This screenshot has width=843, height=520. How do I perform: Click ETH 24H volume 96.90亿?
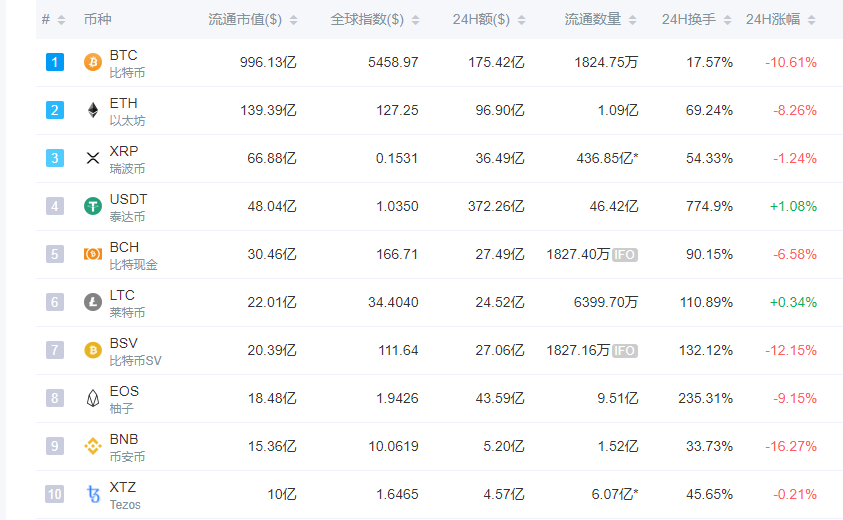[500, 110]
